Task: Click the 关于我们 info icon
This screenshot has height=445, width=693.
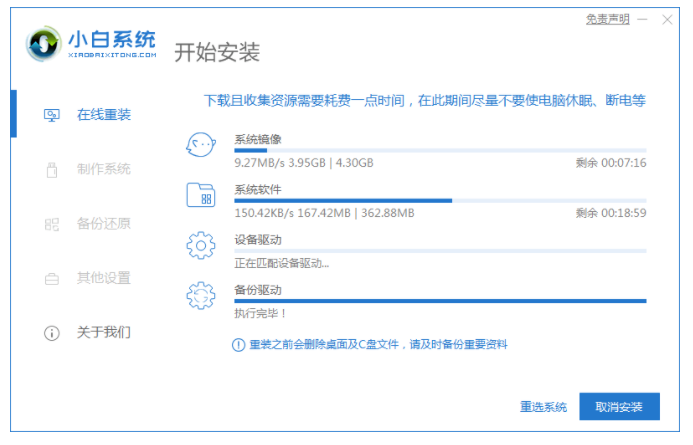Action: click(x=52, y=332)
